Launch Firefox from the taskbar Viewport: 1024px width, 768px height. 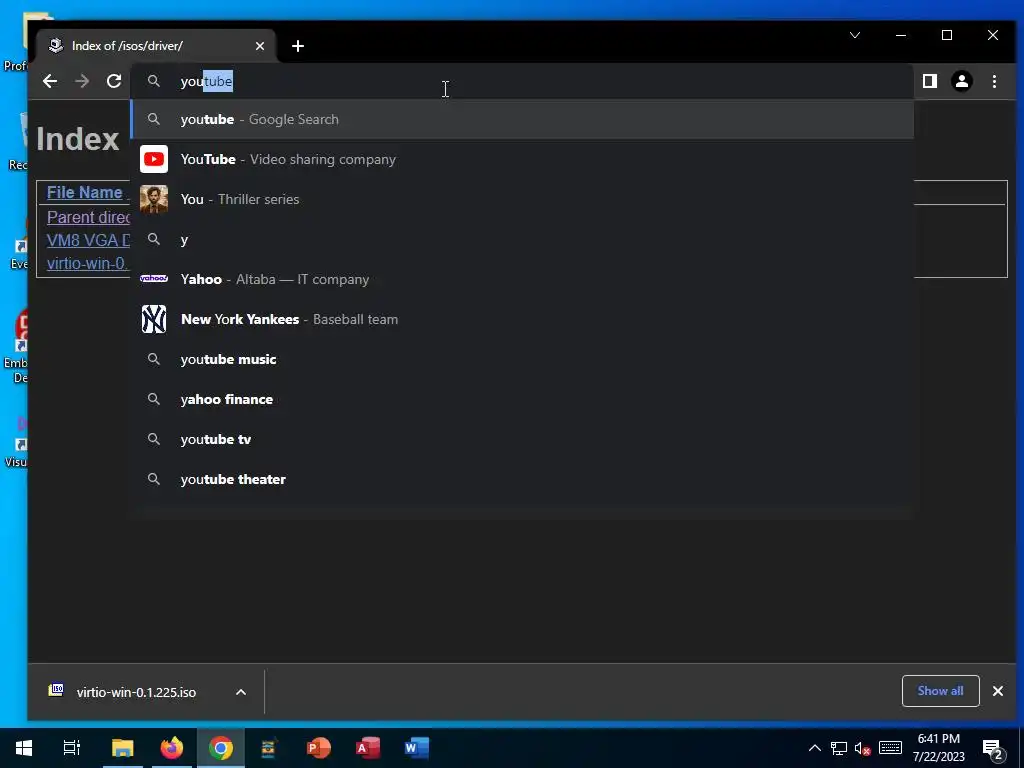tap(172, 748)
